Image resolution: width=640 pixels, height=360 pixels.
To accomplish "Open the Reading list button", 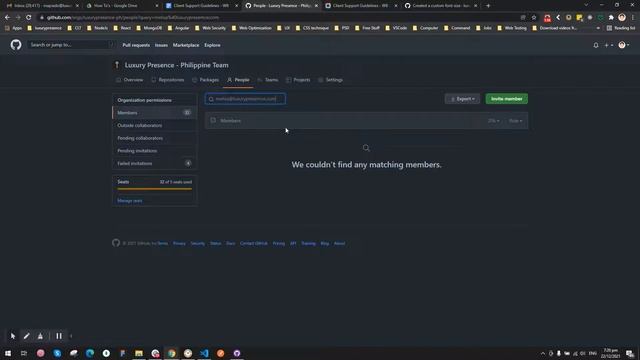I will pos(620,28).
